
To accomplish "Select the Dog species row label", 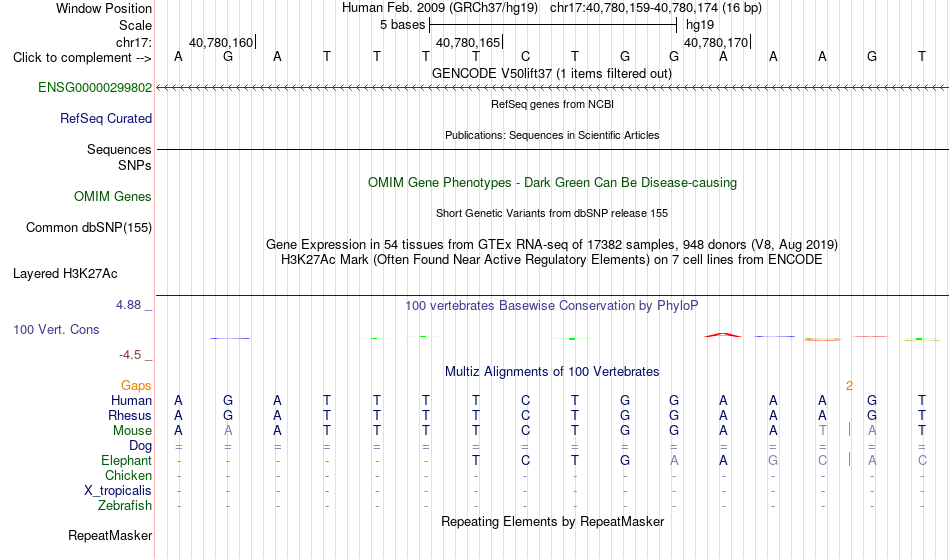I will pos(140,446).
